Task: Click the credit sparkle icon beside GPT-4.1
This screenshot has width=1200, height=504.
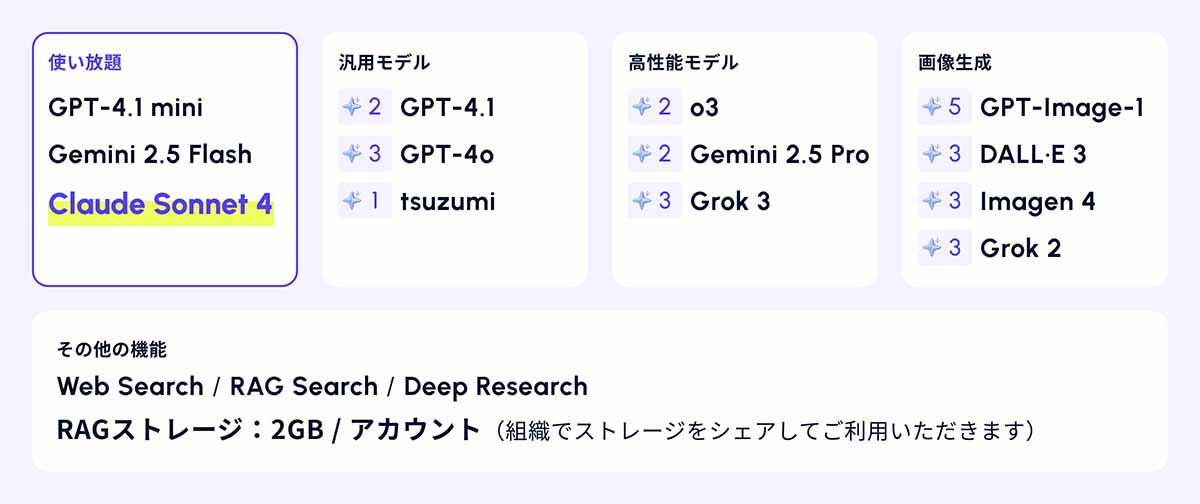Action: point(351,107)
